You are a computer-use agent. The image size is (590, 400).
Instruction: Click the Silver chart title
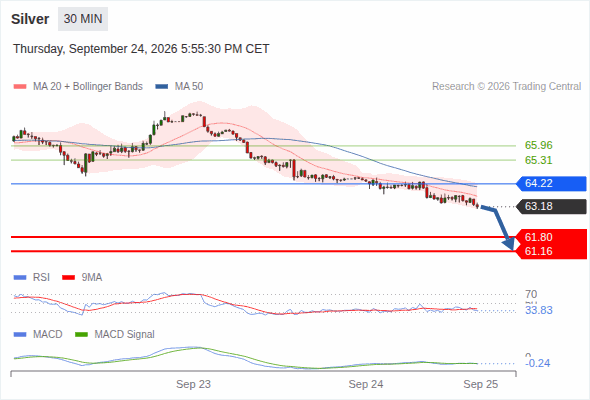(x=30, y=19)
